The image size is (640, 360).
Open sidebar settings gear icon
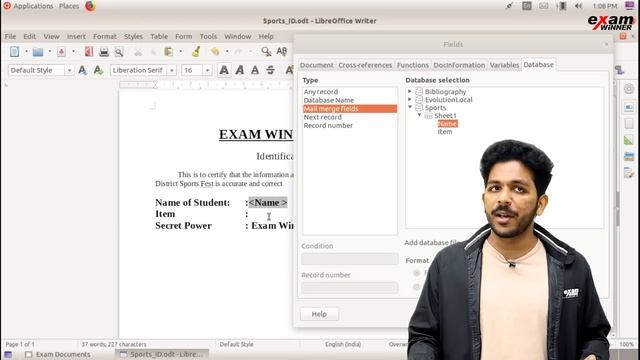click(629, 89)
